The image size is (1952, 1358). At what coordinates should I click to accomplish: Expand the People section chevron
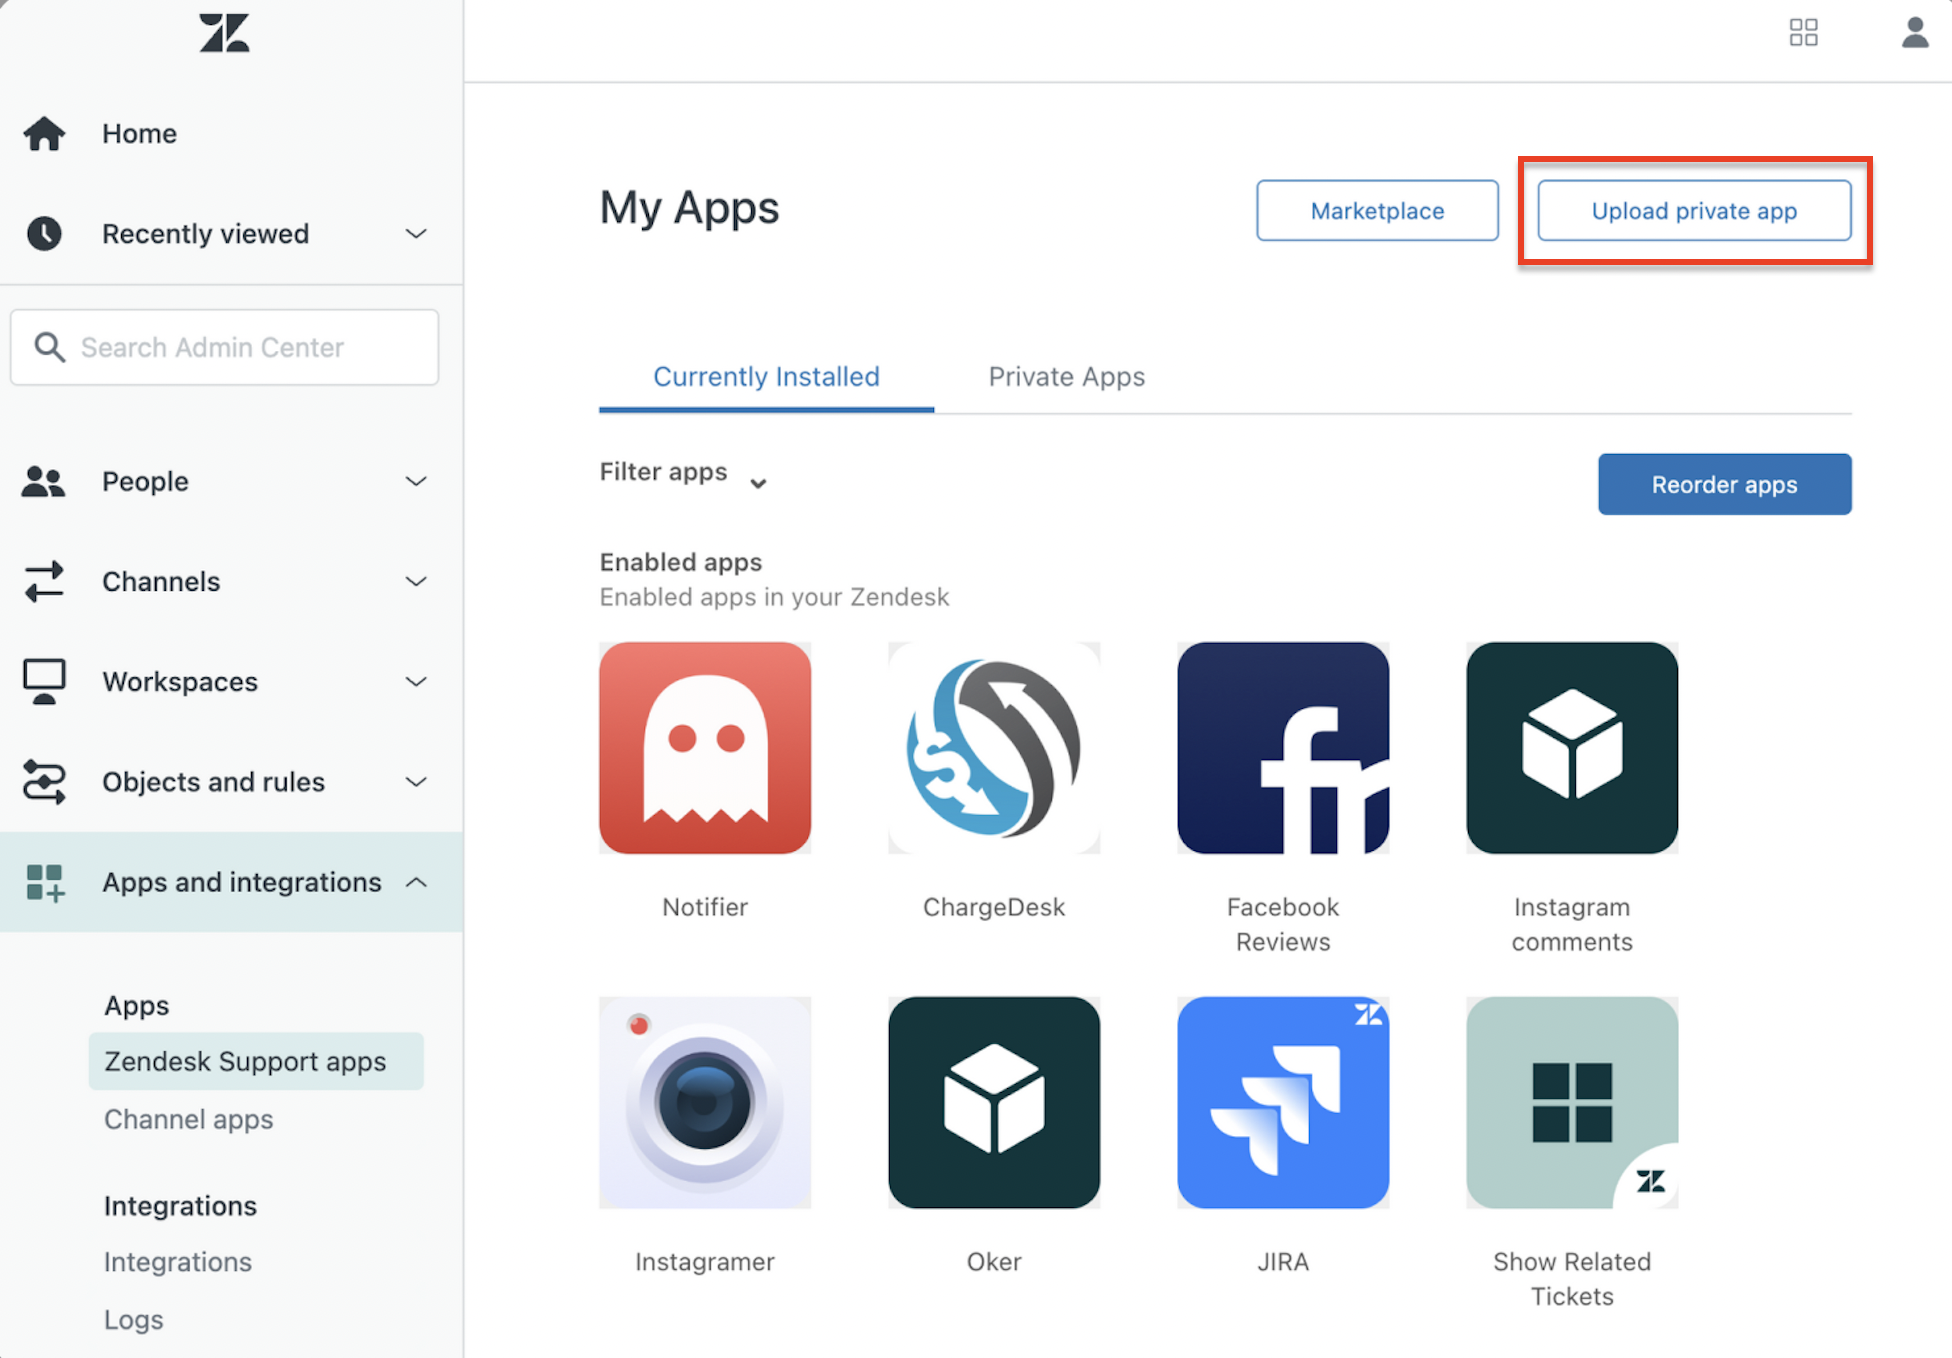click(416, 481)
